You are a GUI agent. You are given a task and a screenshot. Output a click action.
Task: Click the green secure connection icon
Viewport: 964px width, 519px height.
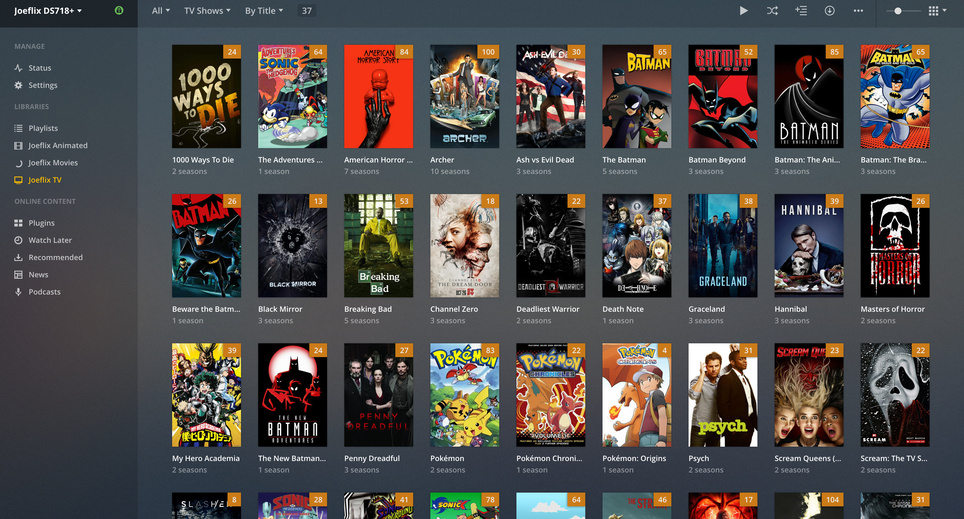coord(119,10)
